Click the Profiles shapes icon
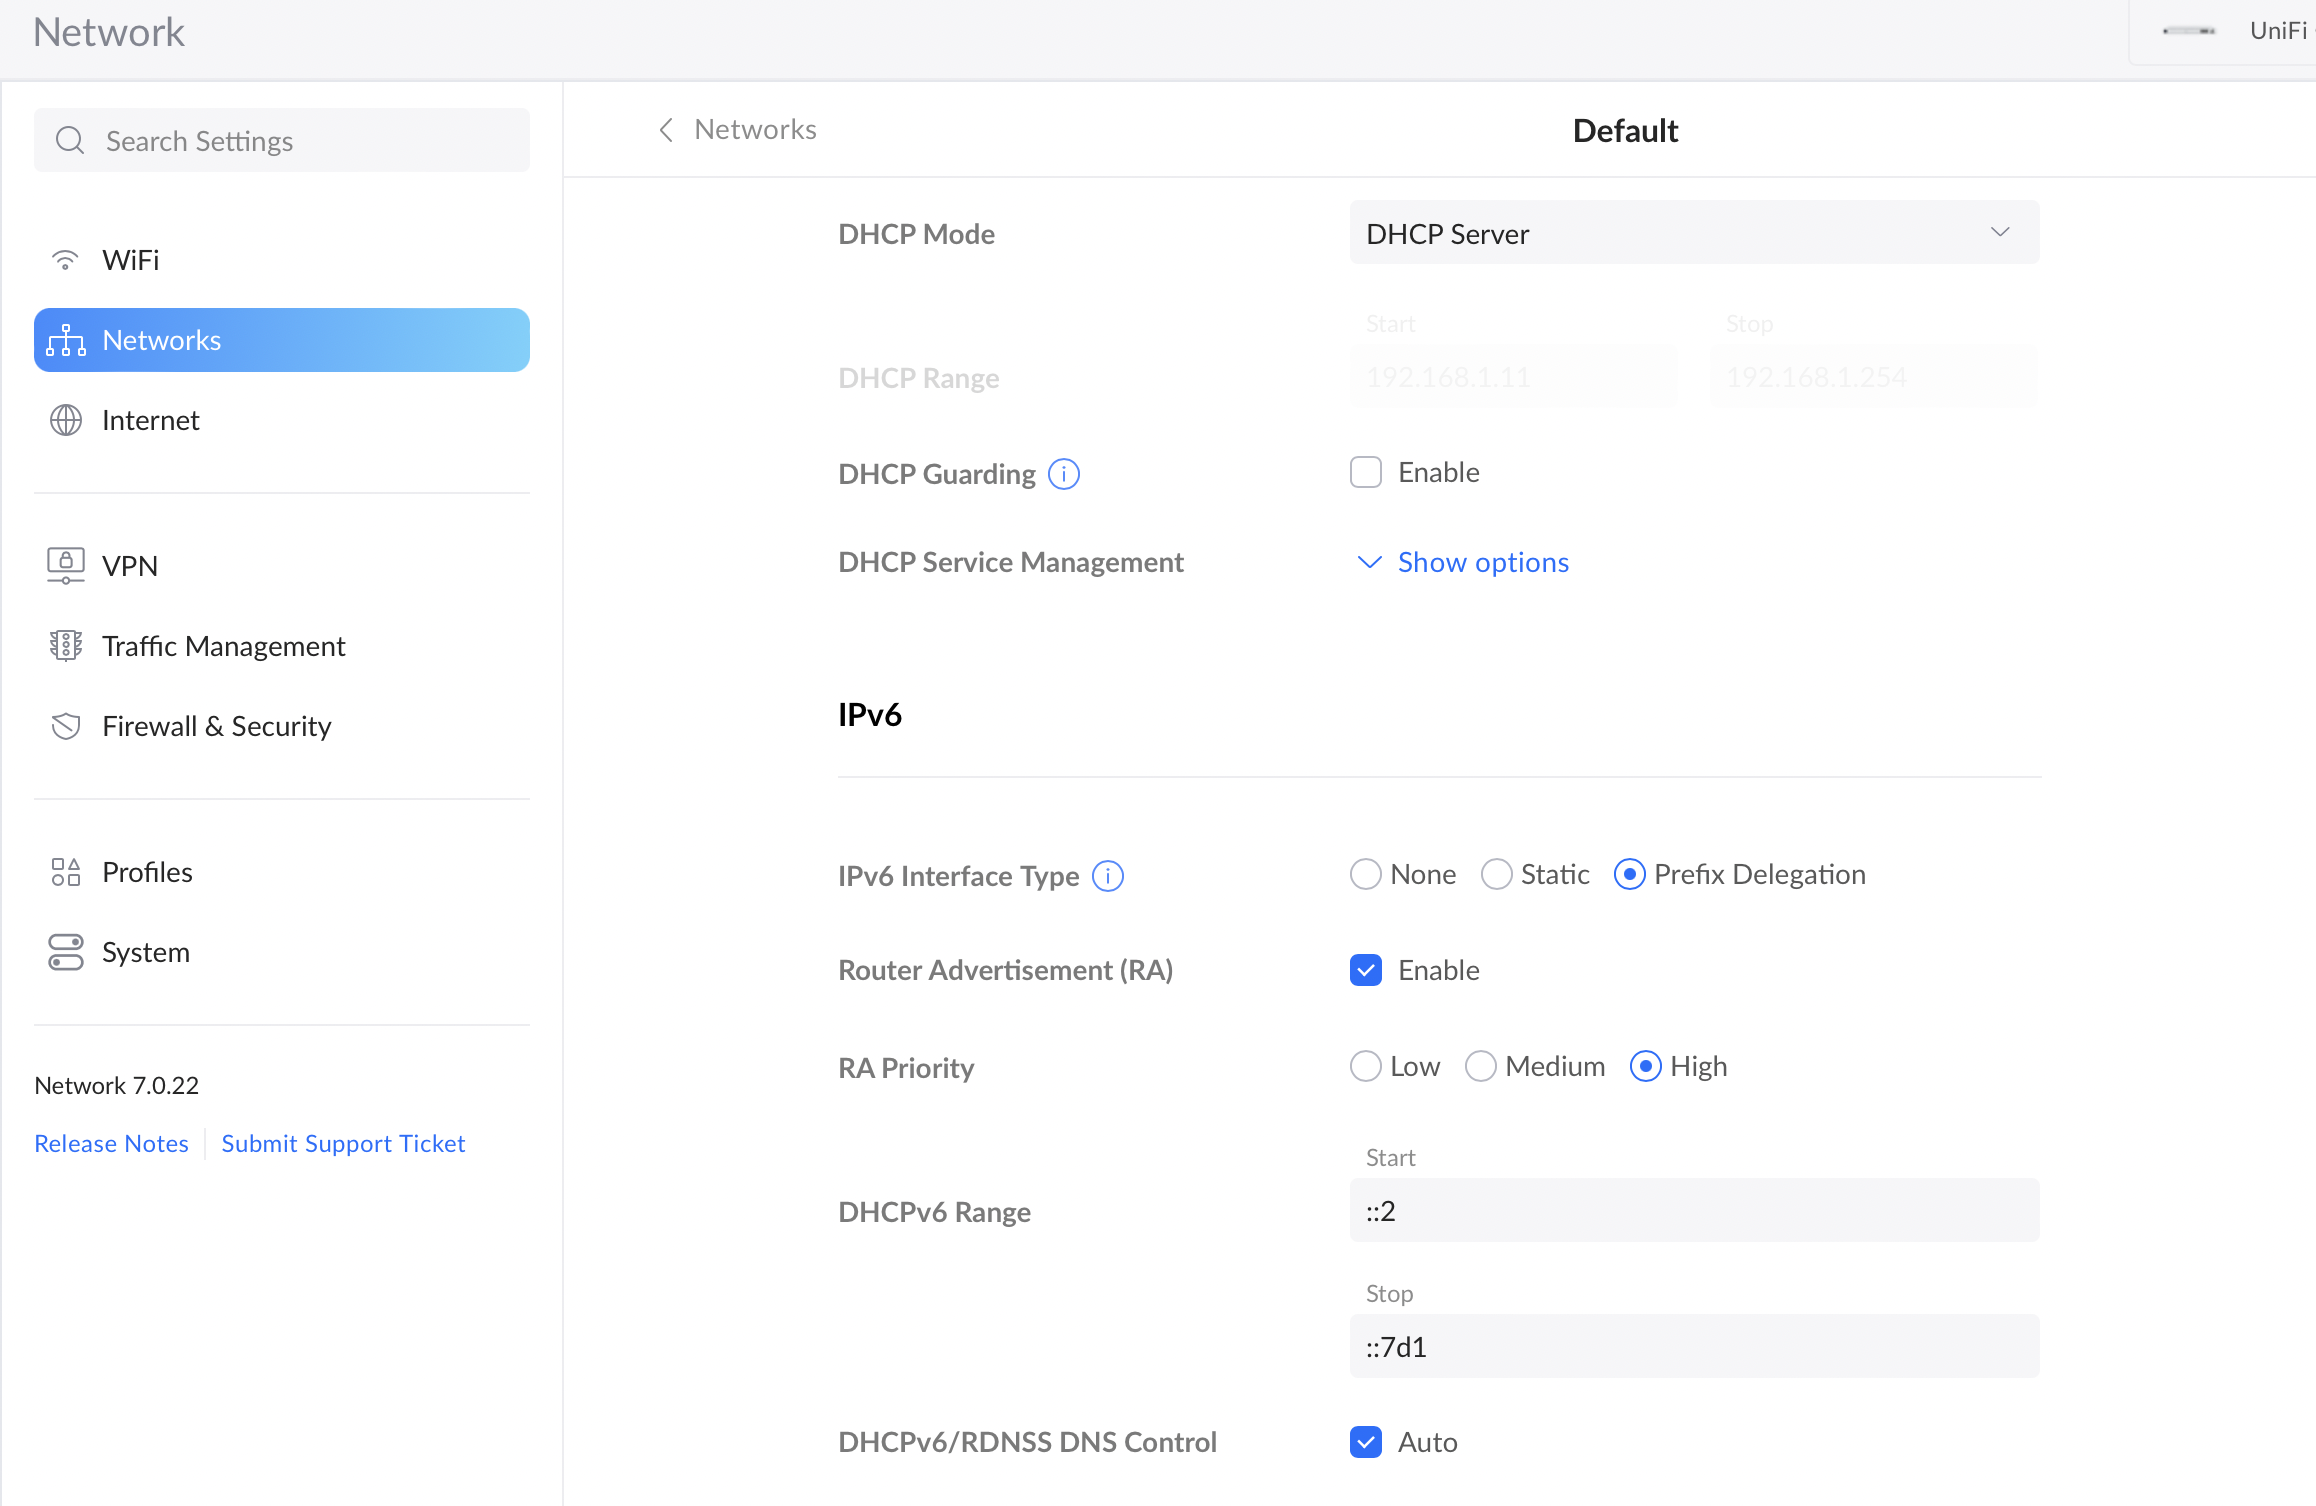The width and height of the screenshot is (2316, 1506). tap(66, 872)
